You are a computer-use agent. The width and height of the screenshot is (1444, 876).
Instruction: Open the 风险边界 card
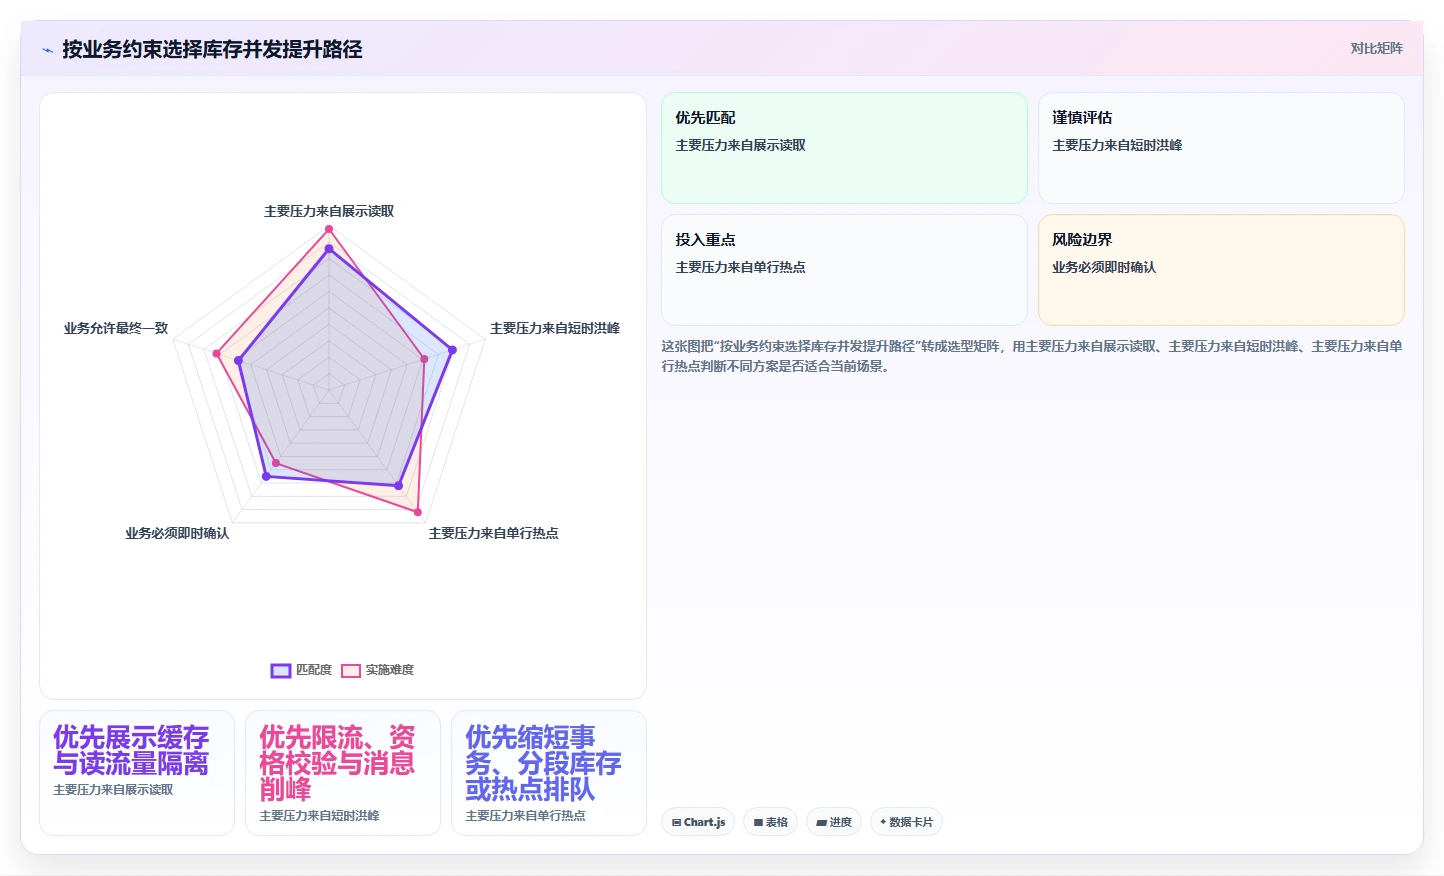[1221, 270]
